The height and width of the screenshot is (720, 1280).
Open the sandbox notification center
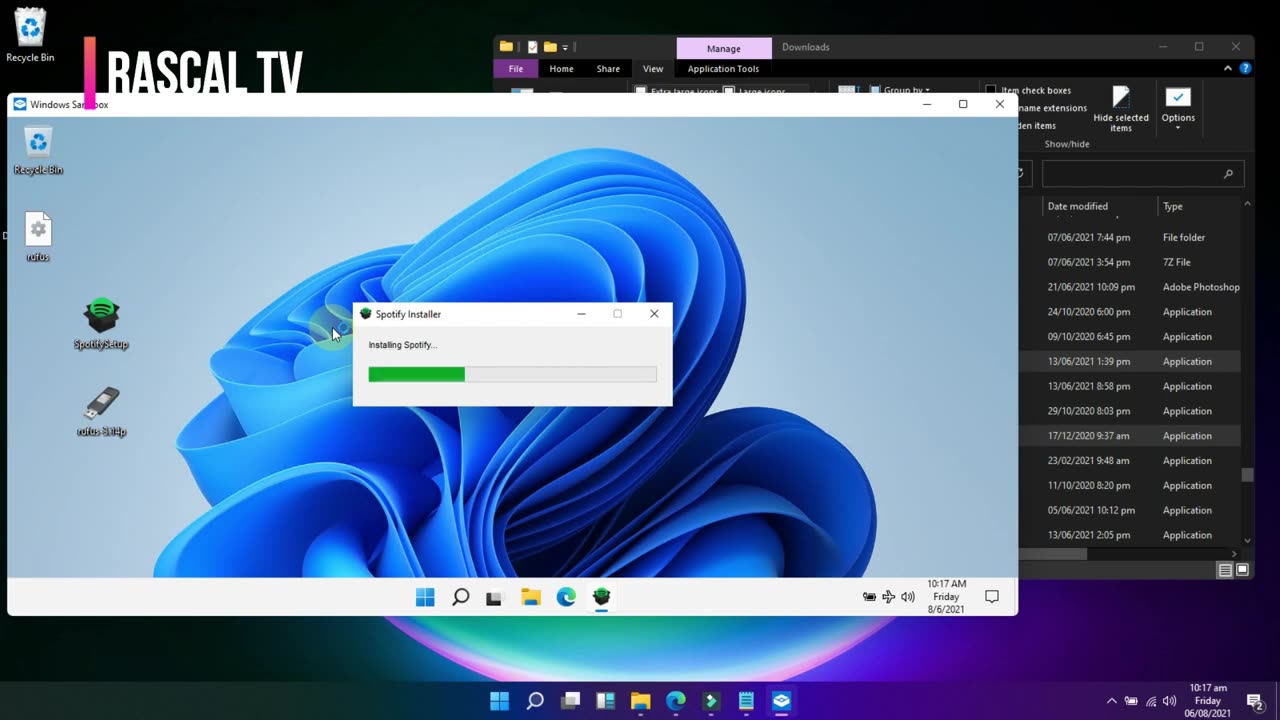(992, 597)
